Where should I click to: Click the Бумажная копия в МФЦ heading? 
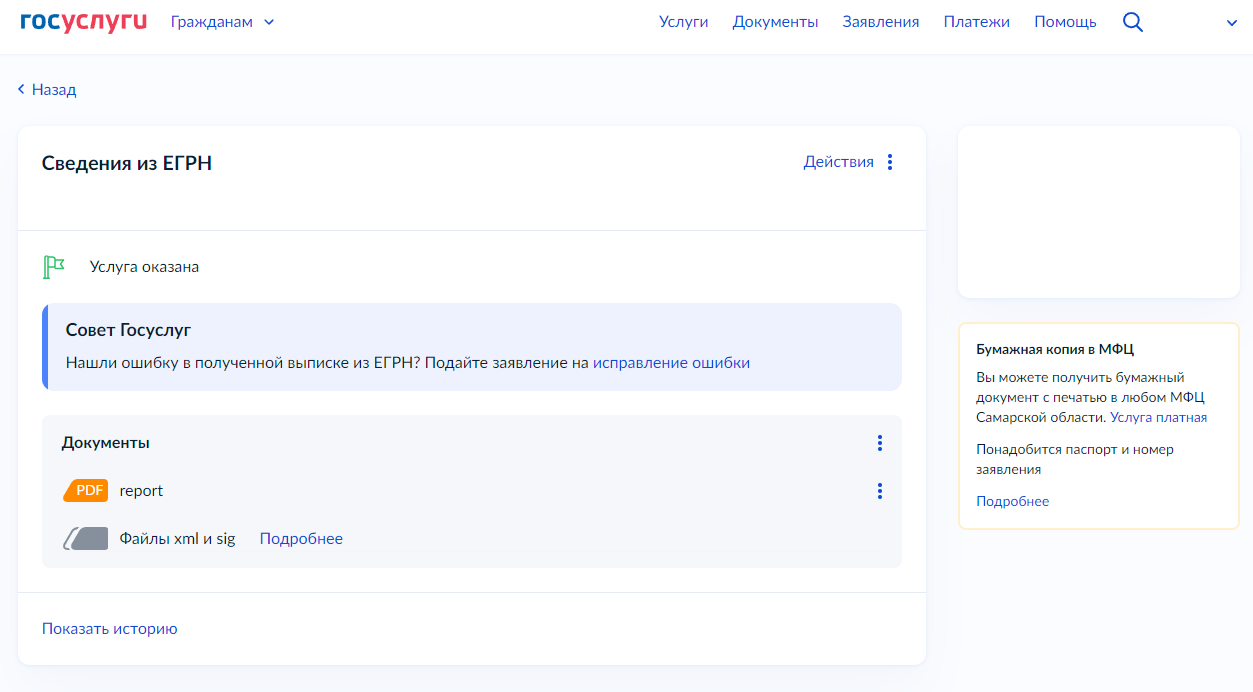pos(1055,350)
